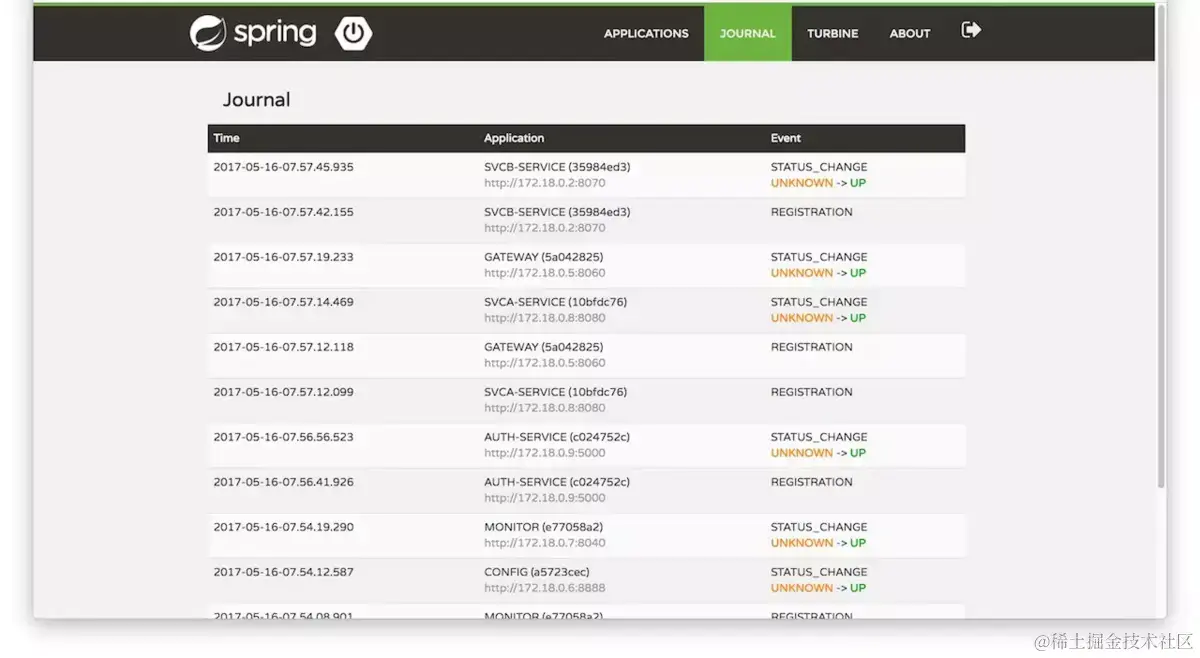Click UNKNOWN status in the 07.57.19.233 GATEWAY row

[x=801, y=273]
